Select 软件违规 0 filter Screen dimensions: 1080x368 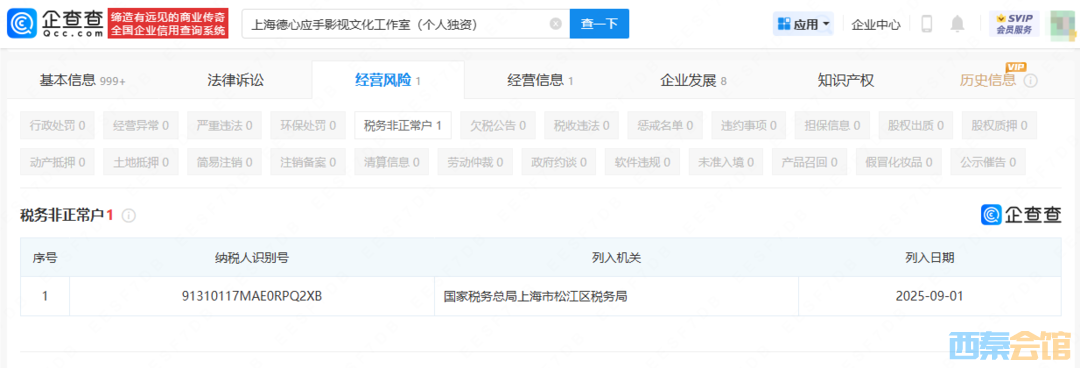pos(642,163)
